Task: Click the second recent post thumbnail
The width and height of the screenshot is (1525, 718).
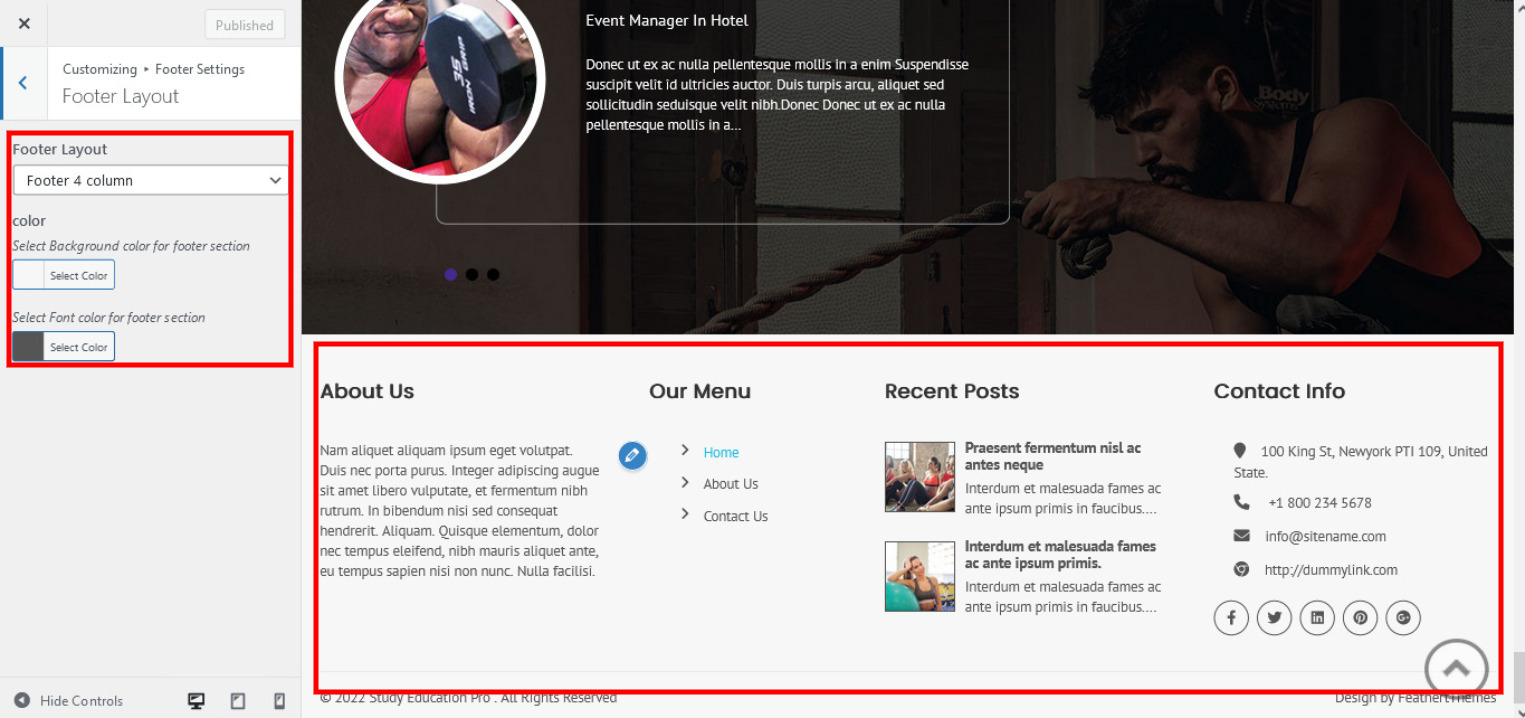Action: click(x=920, y=576)
